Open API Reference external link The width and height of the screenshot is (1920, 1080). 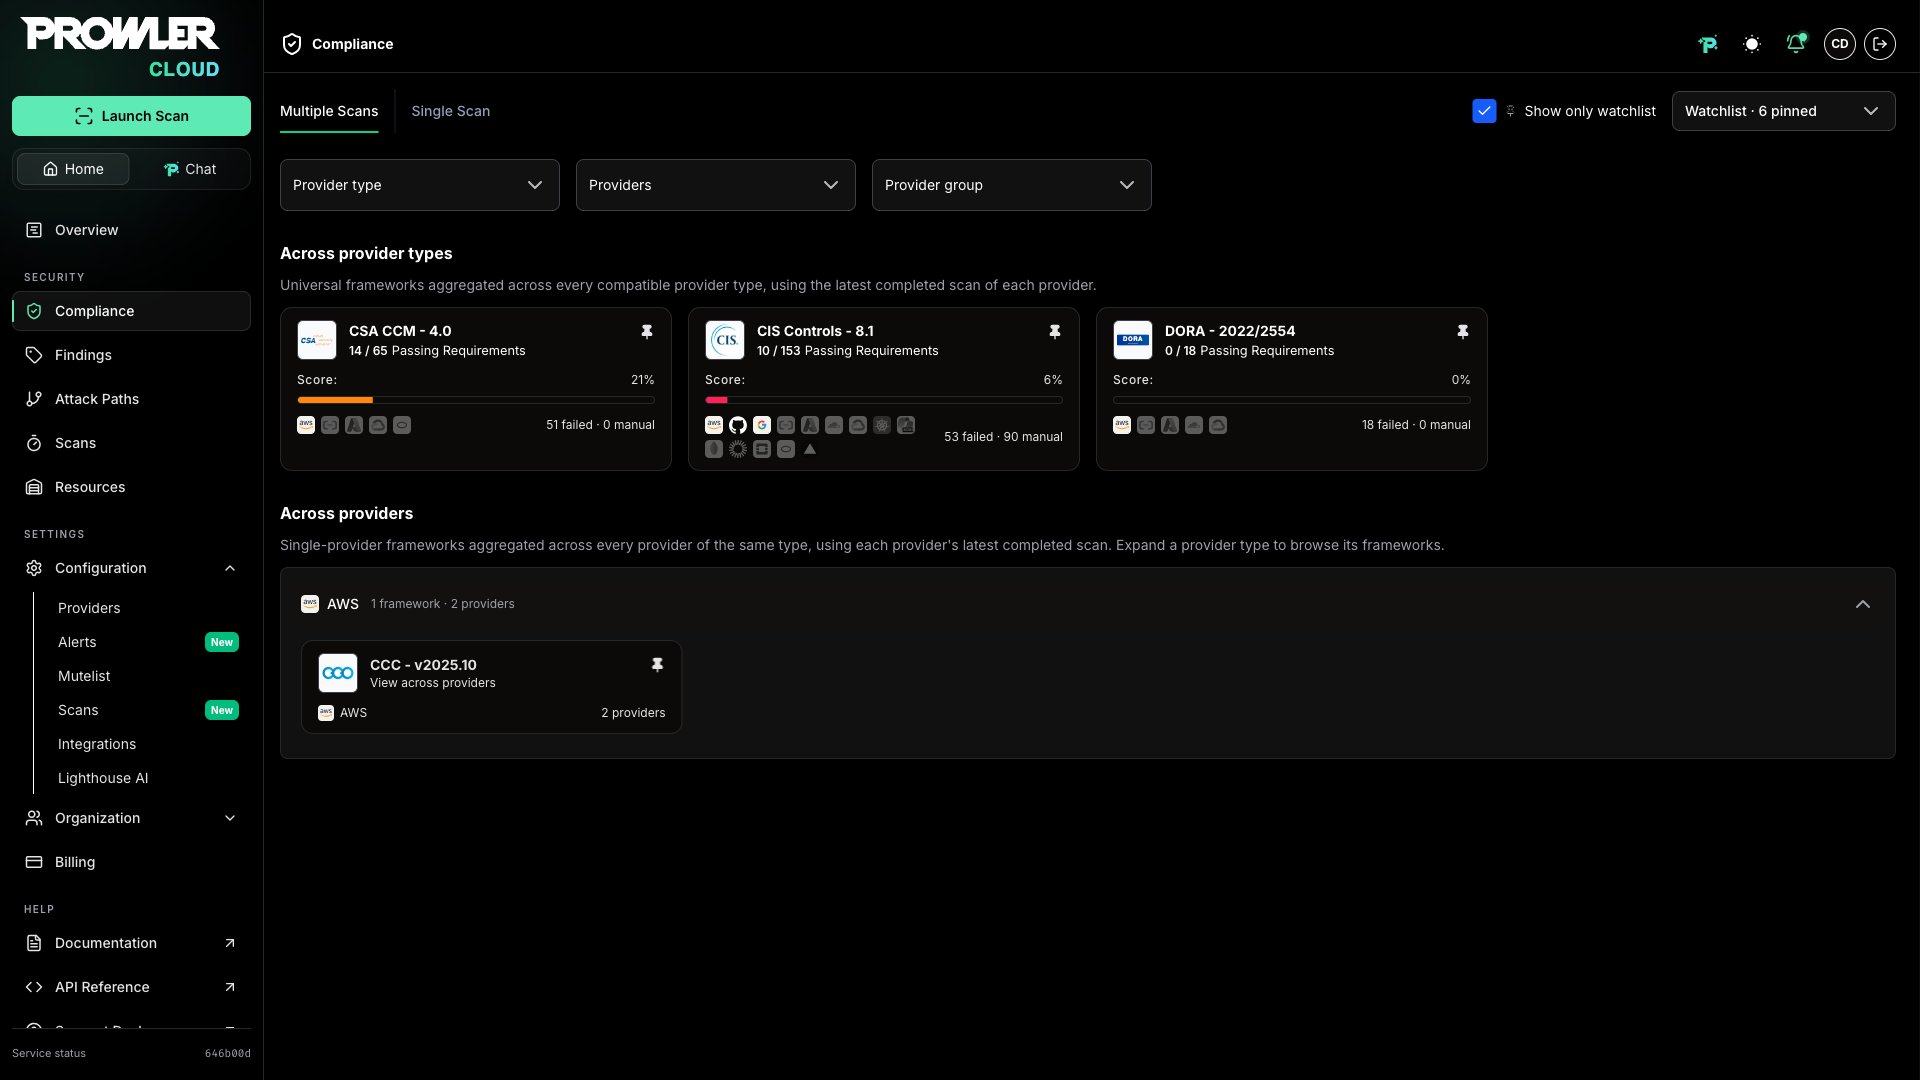(131, 987)
